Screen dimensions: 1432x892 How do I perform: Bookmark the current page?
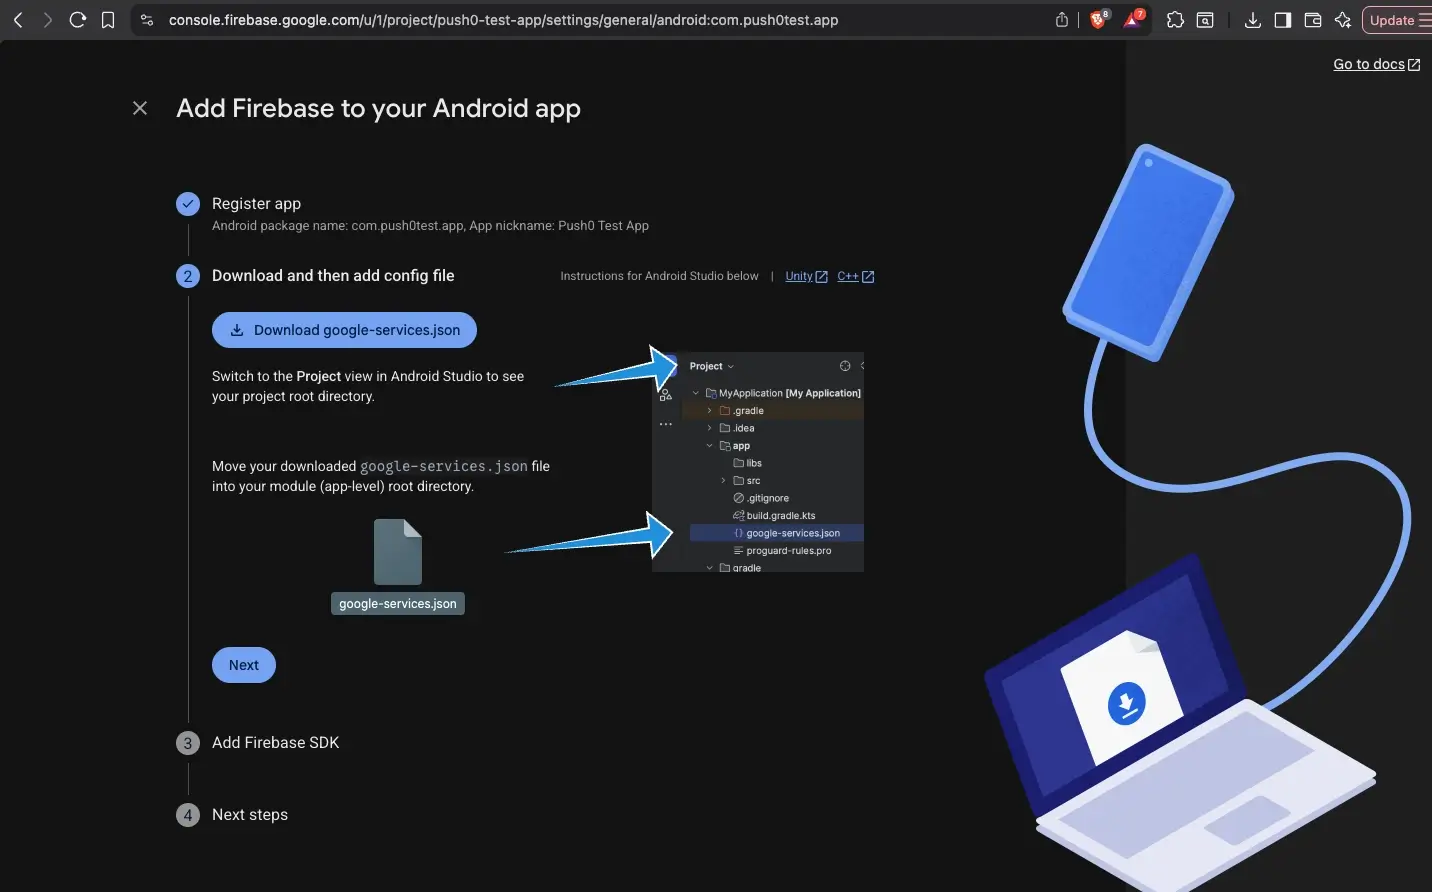pyautogui.click(x=108, y=19)
